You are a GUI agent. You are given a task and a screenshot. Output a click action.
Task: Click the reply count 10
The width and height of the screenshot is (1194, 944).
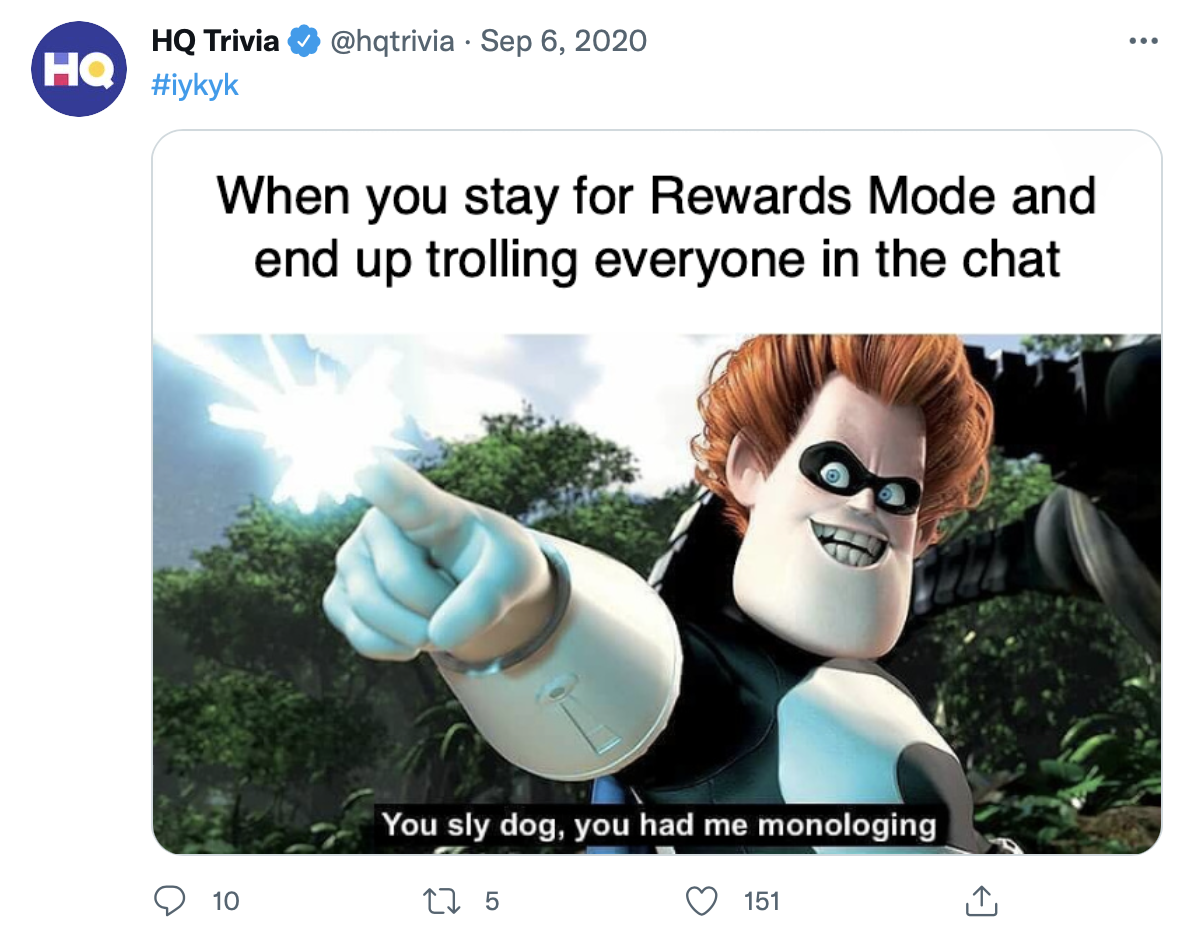225,901
